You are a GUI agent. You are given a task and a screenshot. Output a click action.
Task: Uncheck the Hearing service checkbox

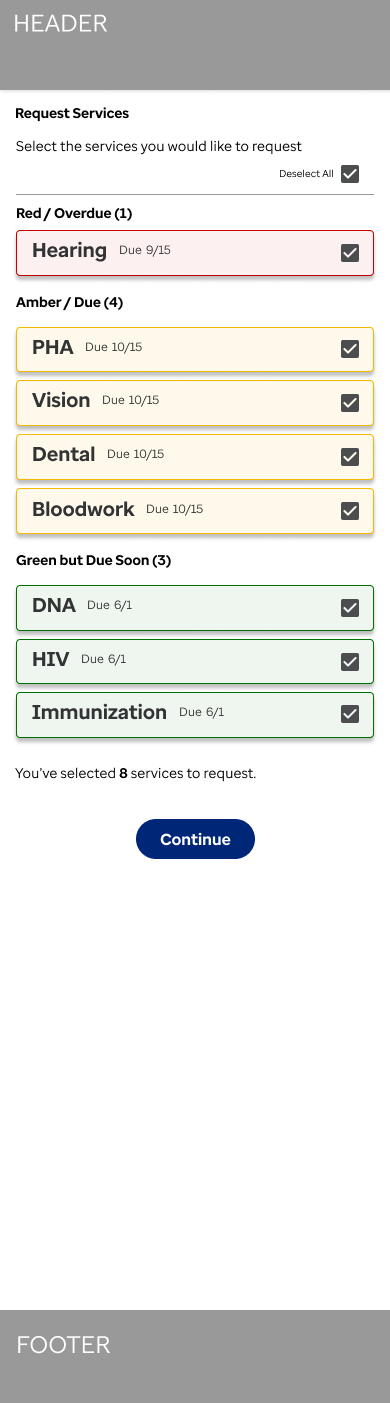click(x=350, y=253)
